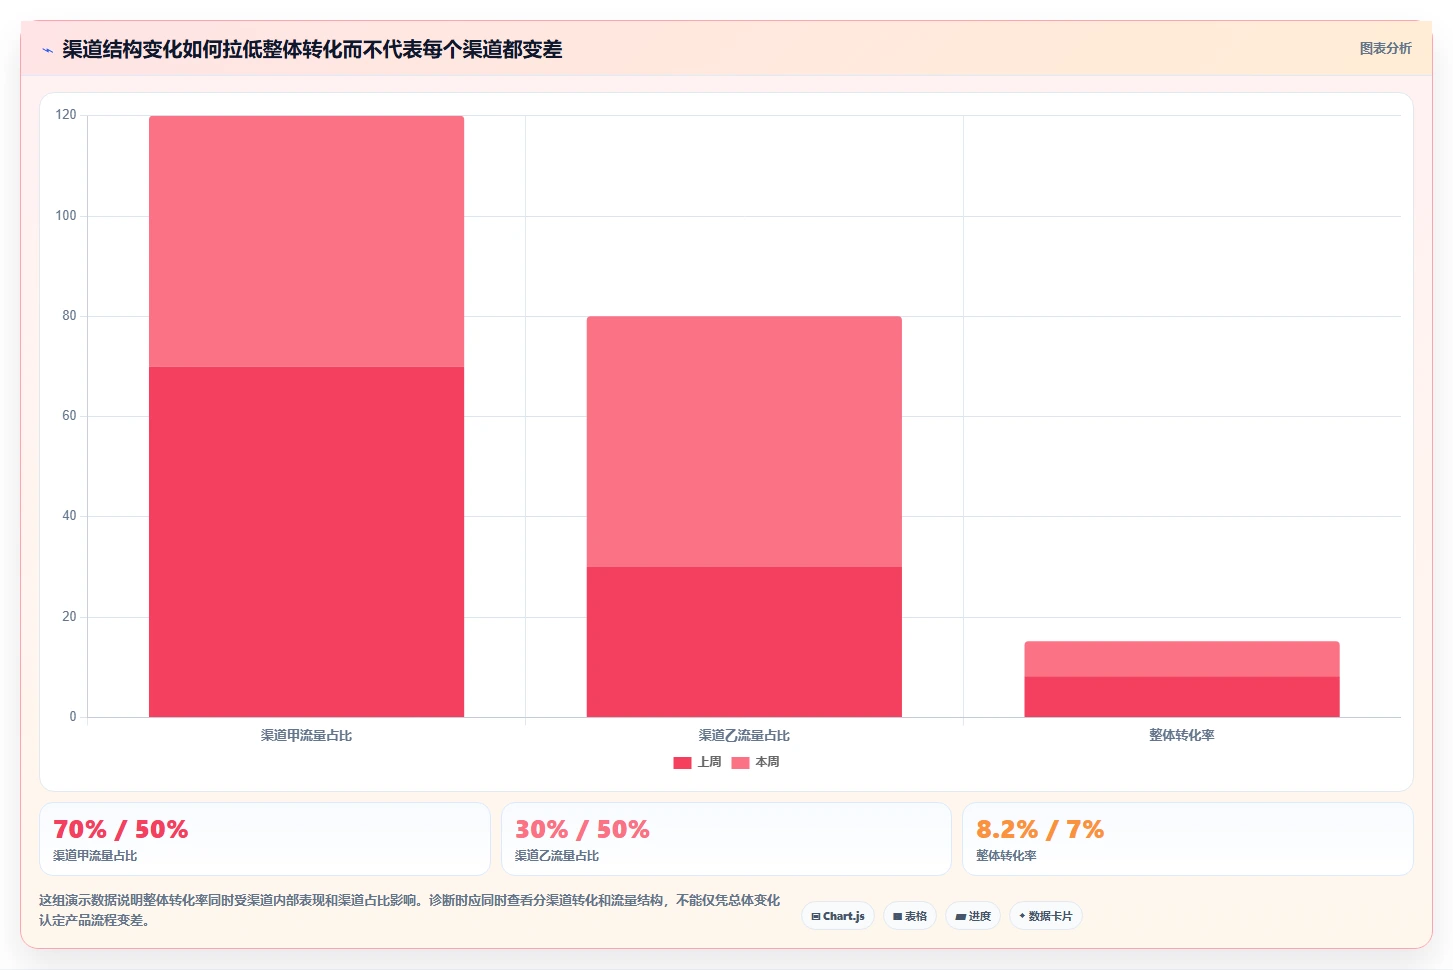This screenshot has width=1453, height=970.
Task: Click the 100 y-axis tick label
Action: click(x=66, y=215)
